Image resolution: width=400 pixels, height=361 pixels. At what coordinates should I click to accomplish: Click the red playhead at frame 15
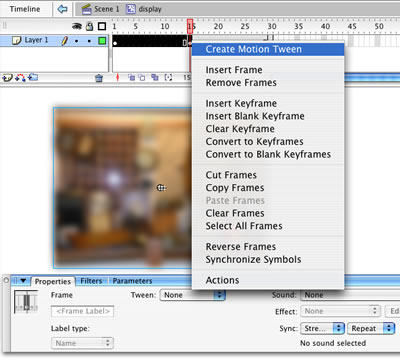point(190,26)
